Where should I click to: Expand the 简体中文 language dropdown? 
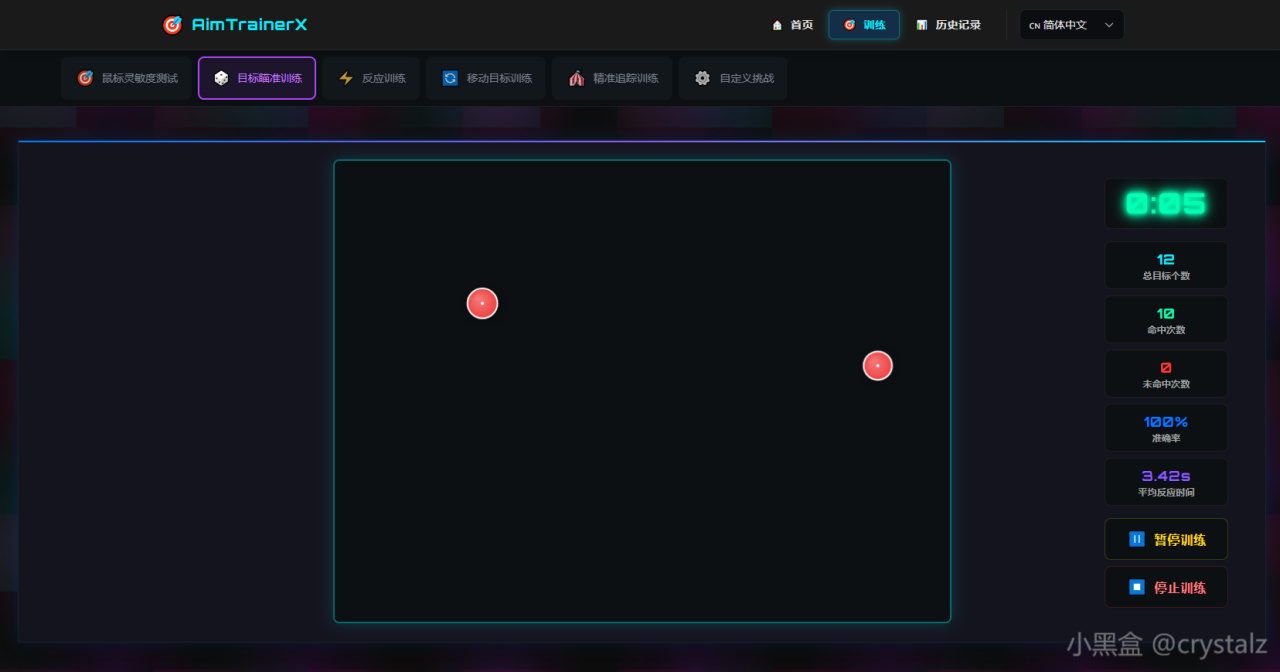(x=1071, y=25)
